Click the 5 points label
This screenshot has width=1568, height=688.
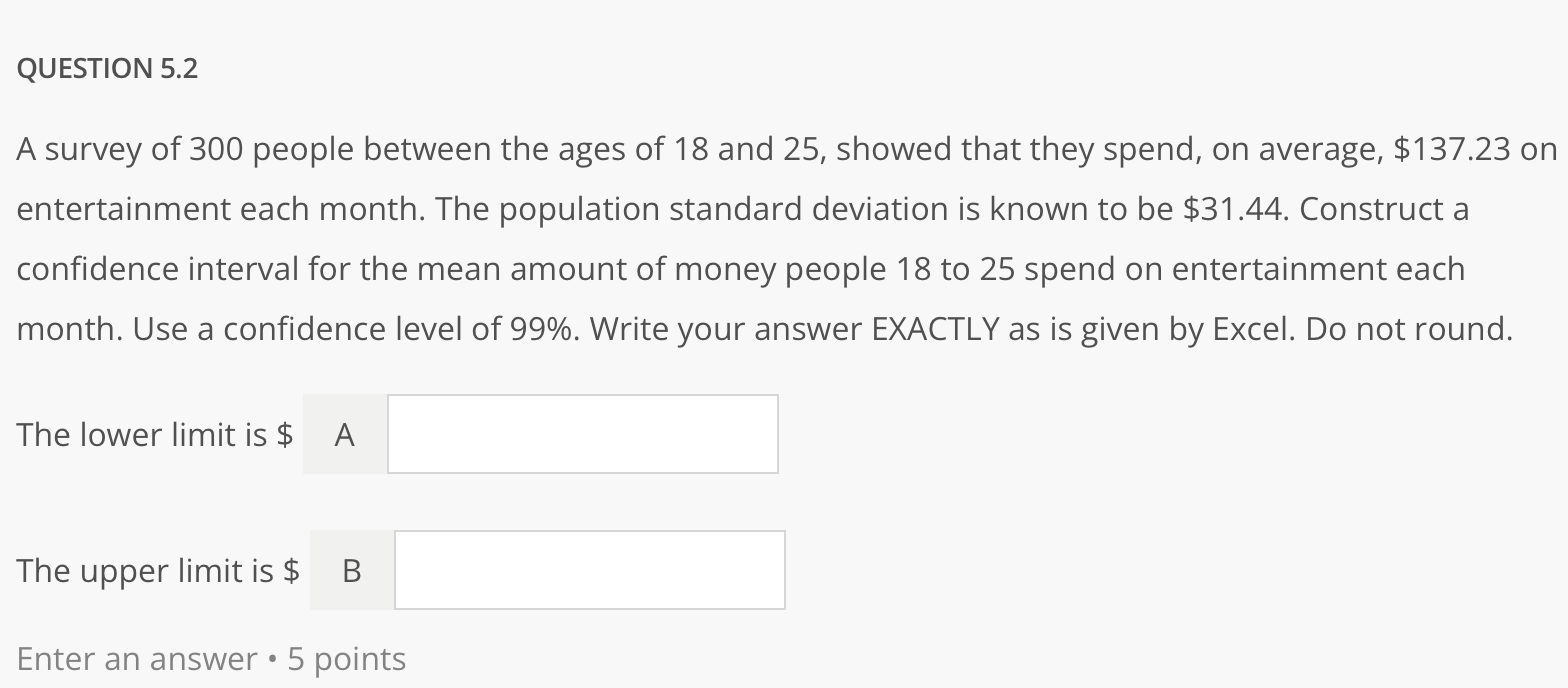(x=345, y=658)
